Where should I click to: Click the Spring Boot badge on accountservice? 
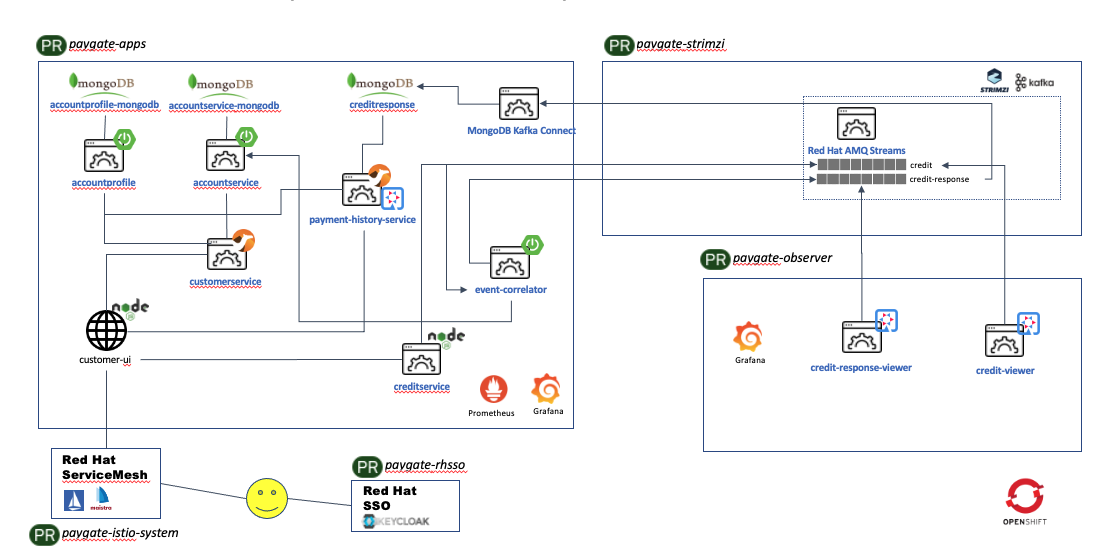click(x=246, y=137)
